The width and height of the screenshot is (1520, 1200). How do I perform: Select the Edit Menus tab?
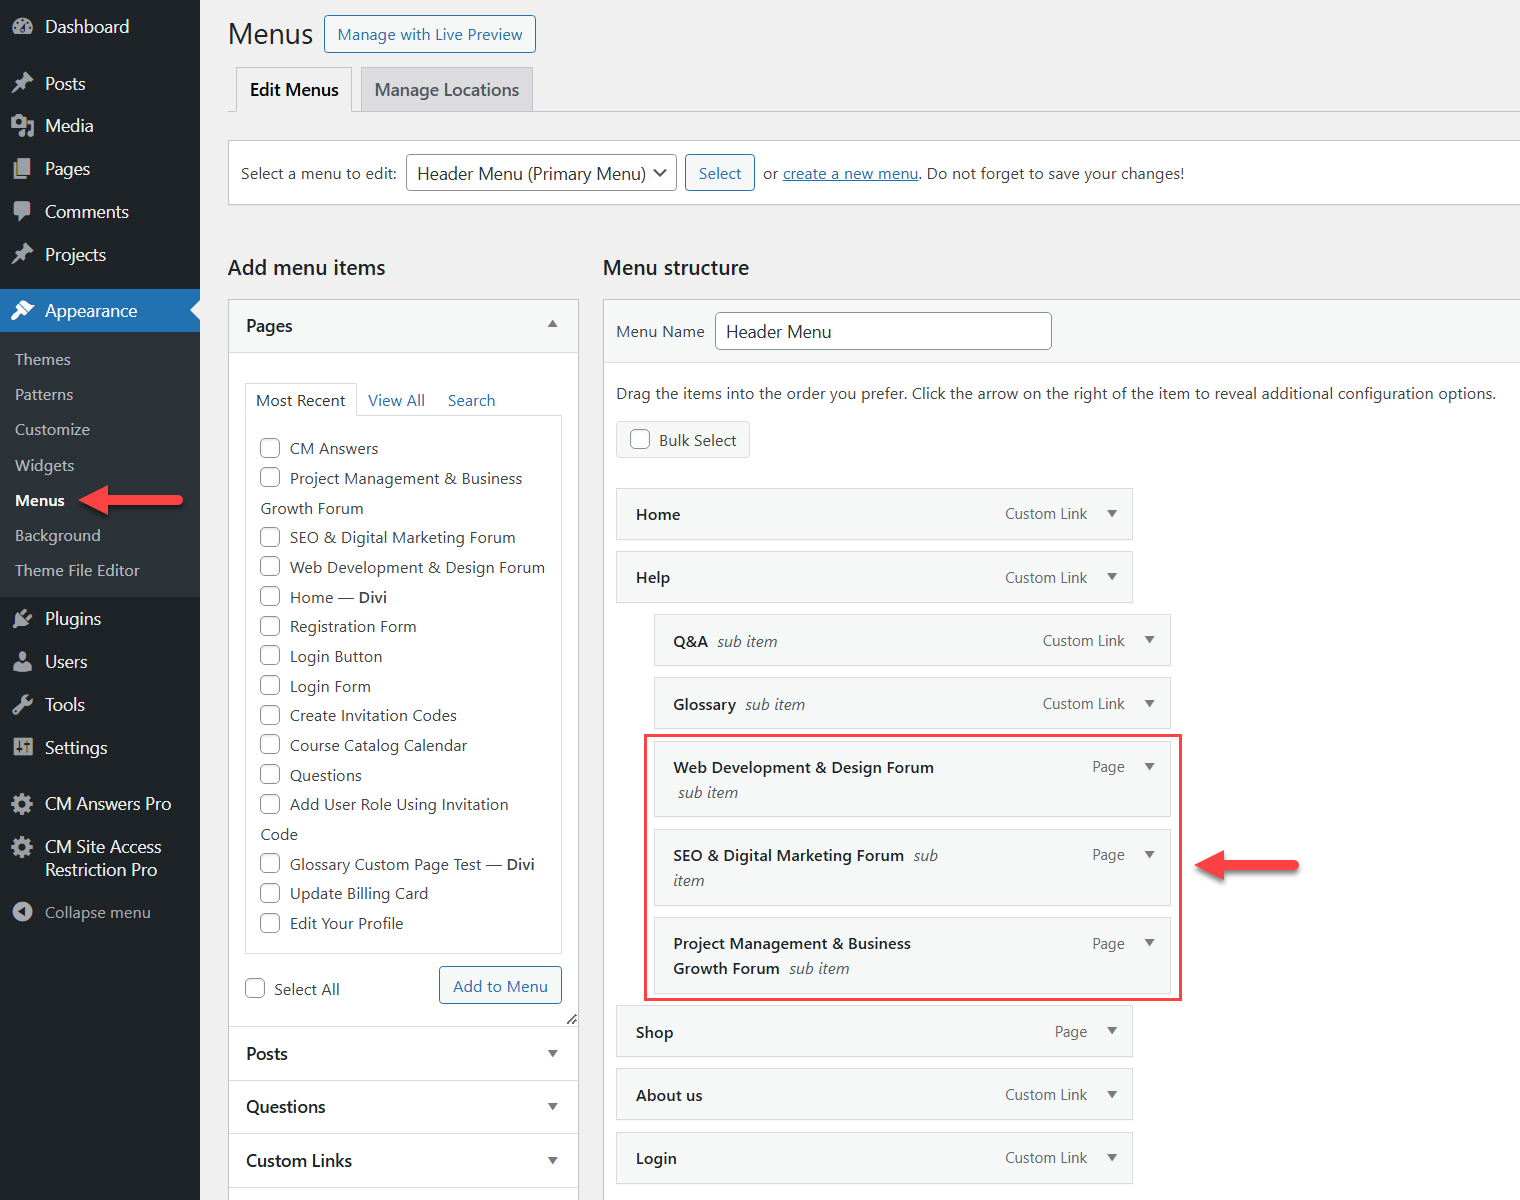[294, 90]
